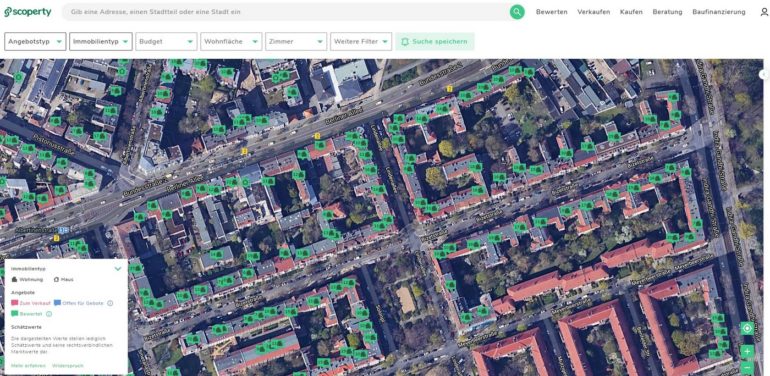Click the yellow transit stop marker on Berliner Allee
The width and height of the screenshot is (770, 376).
(317, 136)
